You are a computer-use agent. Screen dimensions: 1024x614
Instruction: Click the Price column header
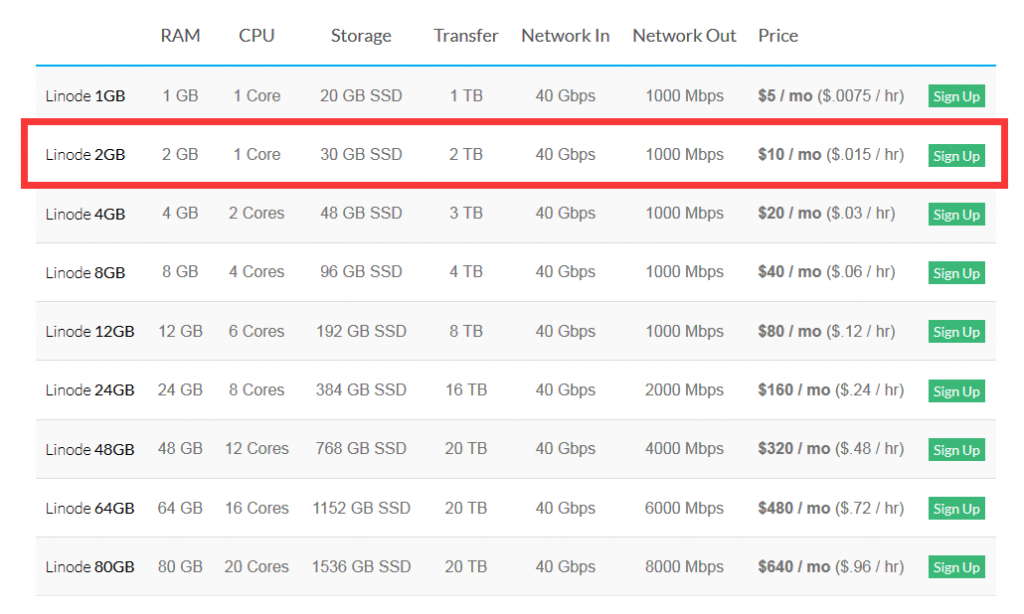pos(778,35)
